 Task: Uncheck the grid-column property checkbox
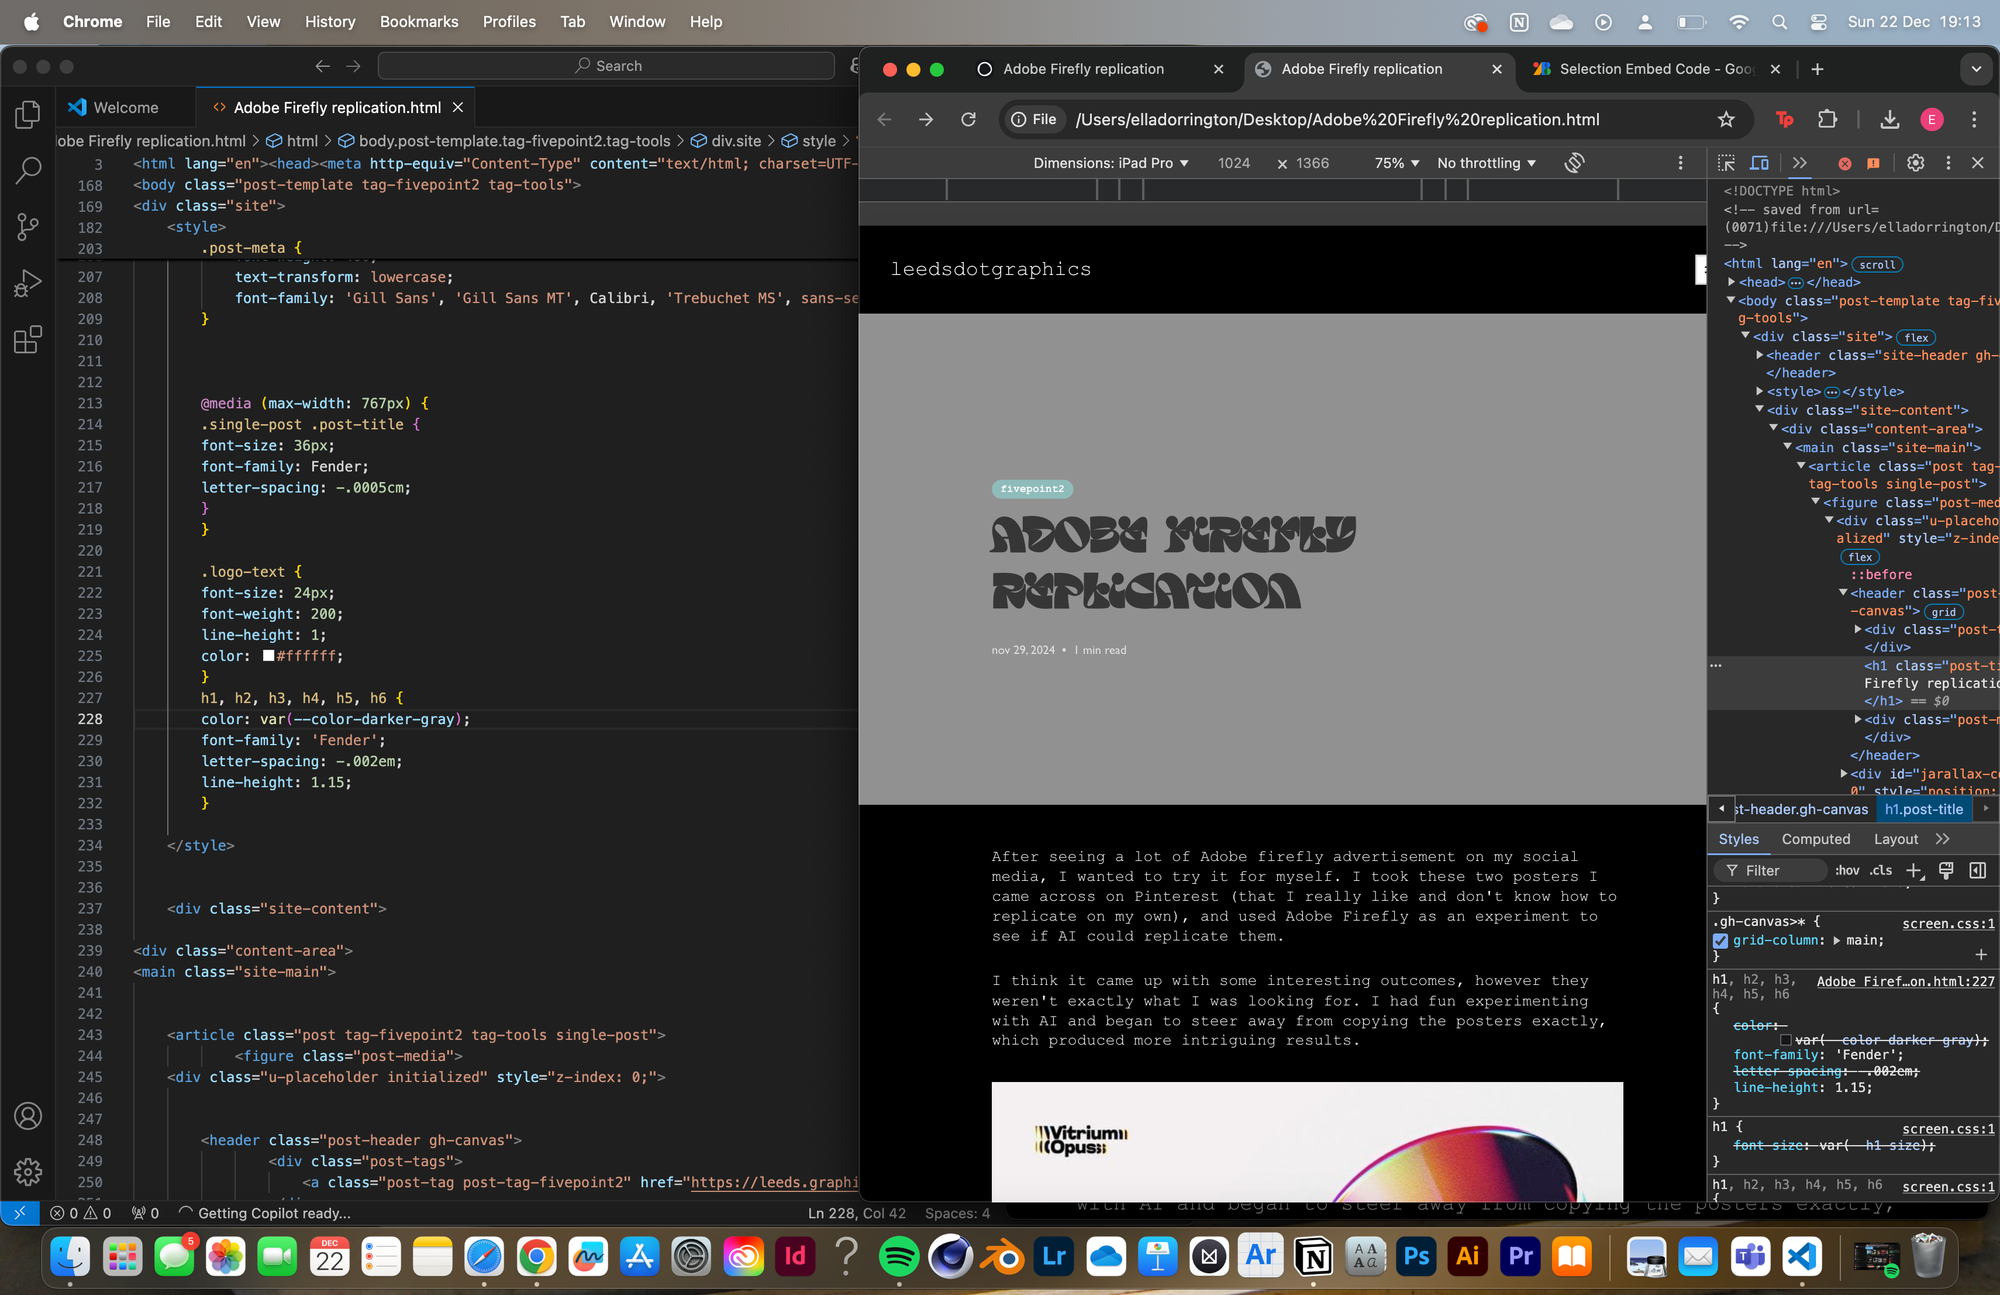(1720, 940)
